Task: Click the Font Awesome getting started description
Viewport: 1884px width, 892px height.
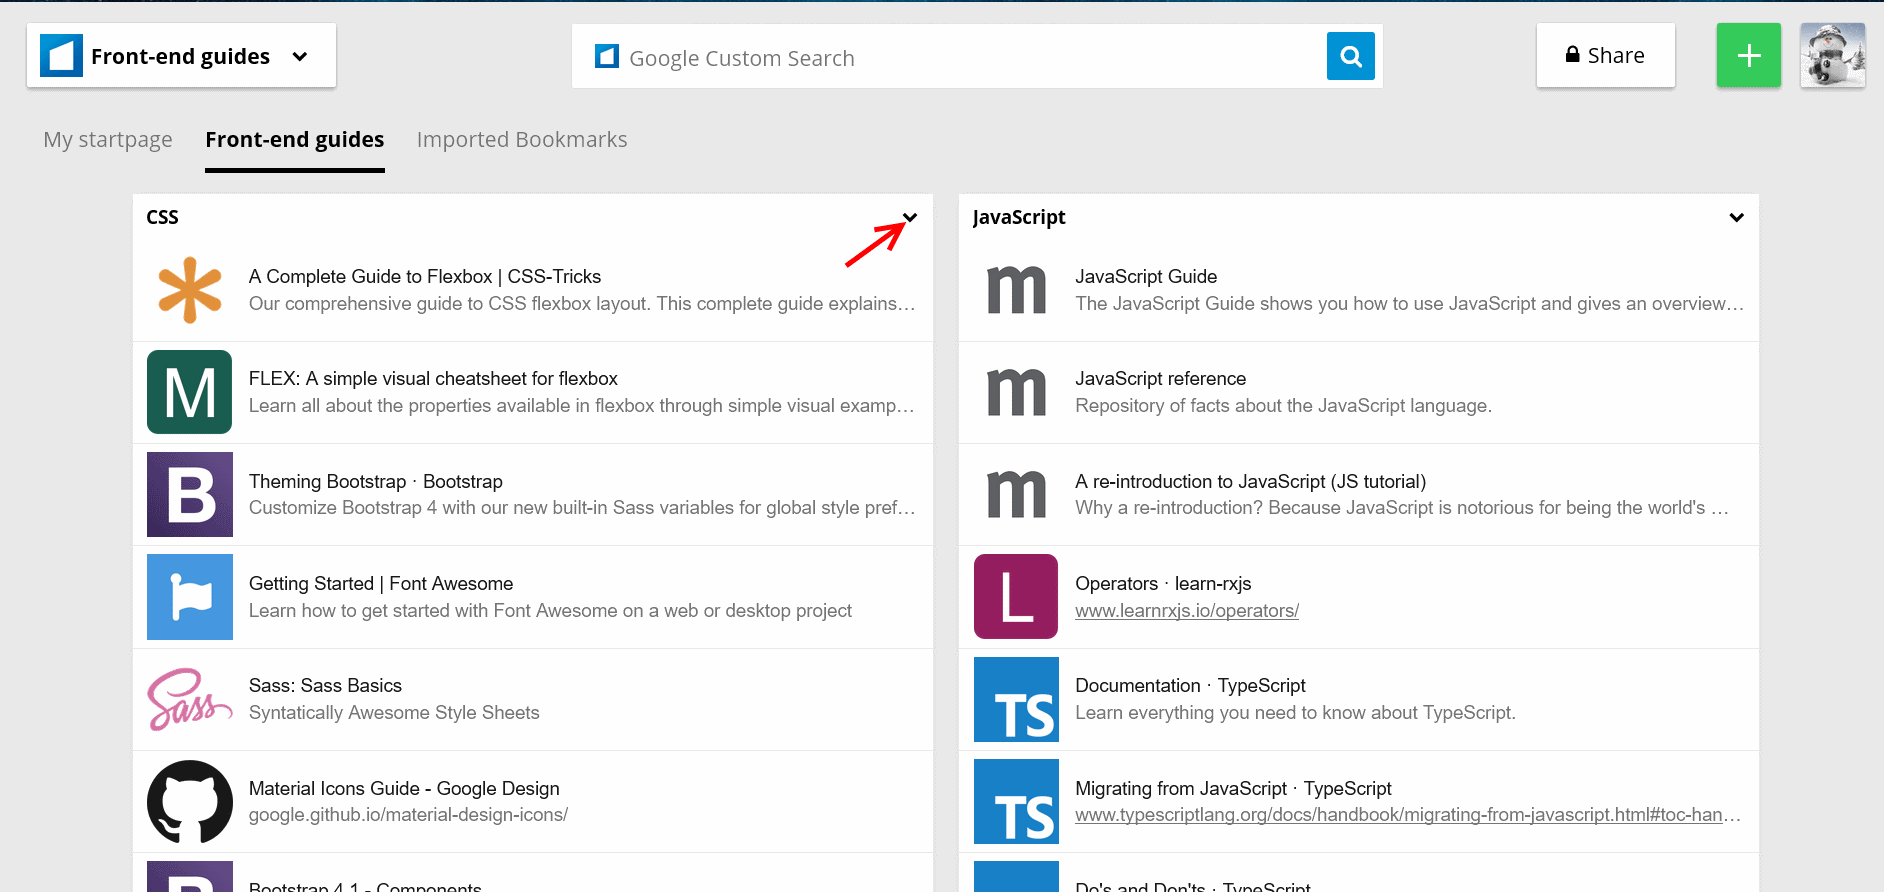Action: [550, 611]
